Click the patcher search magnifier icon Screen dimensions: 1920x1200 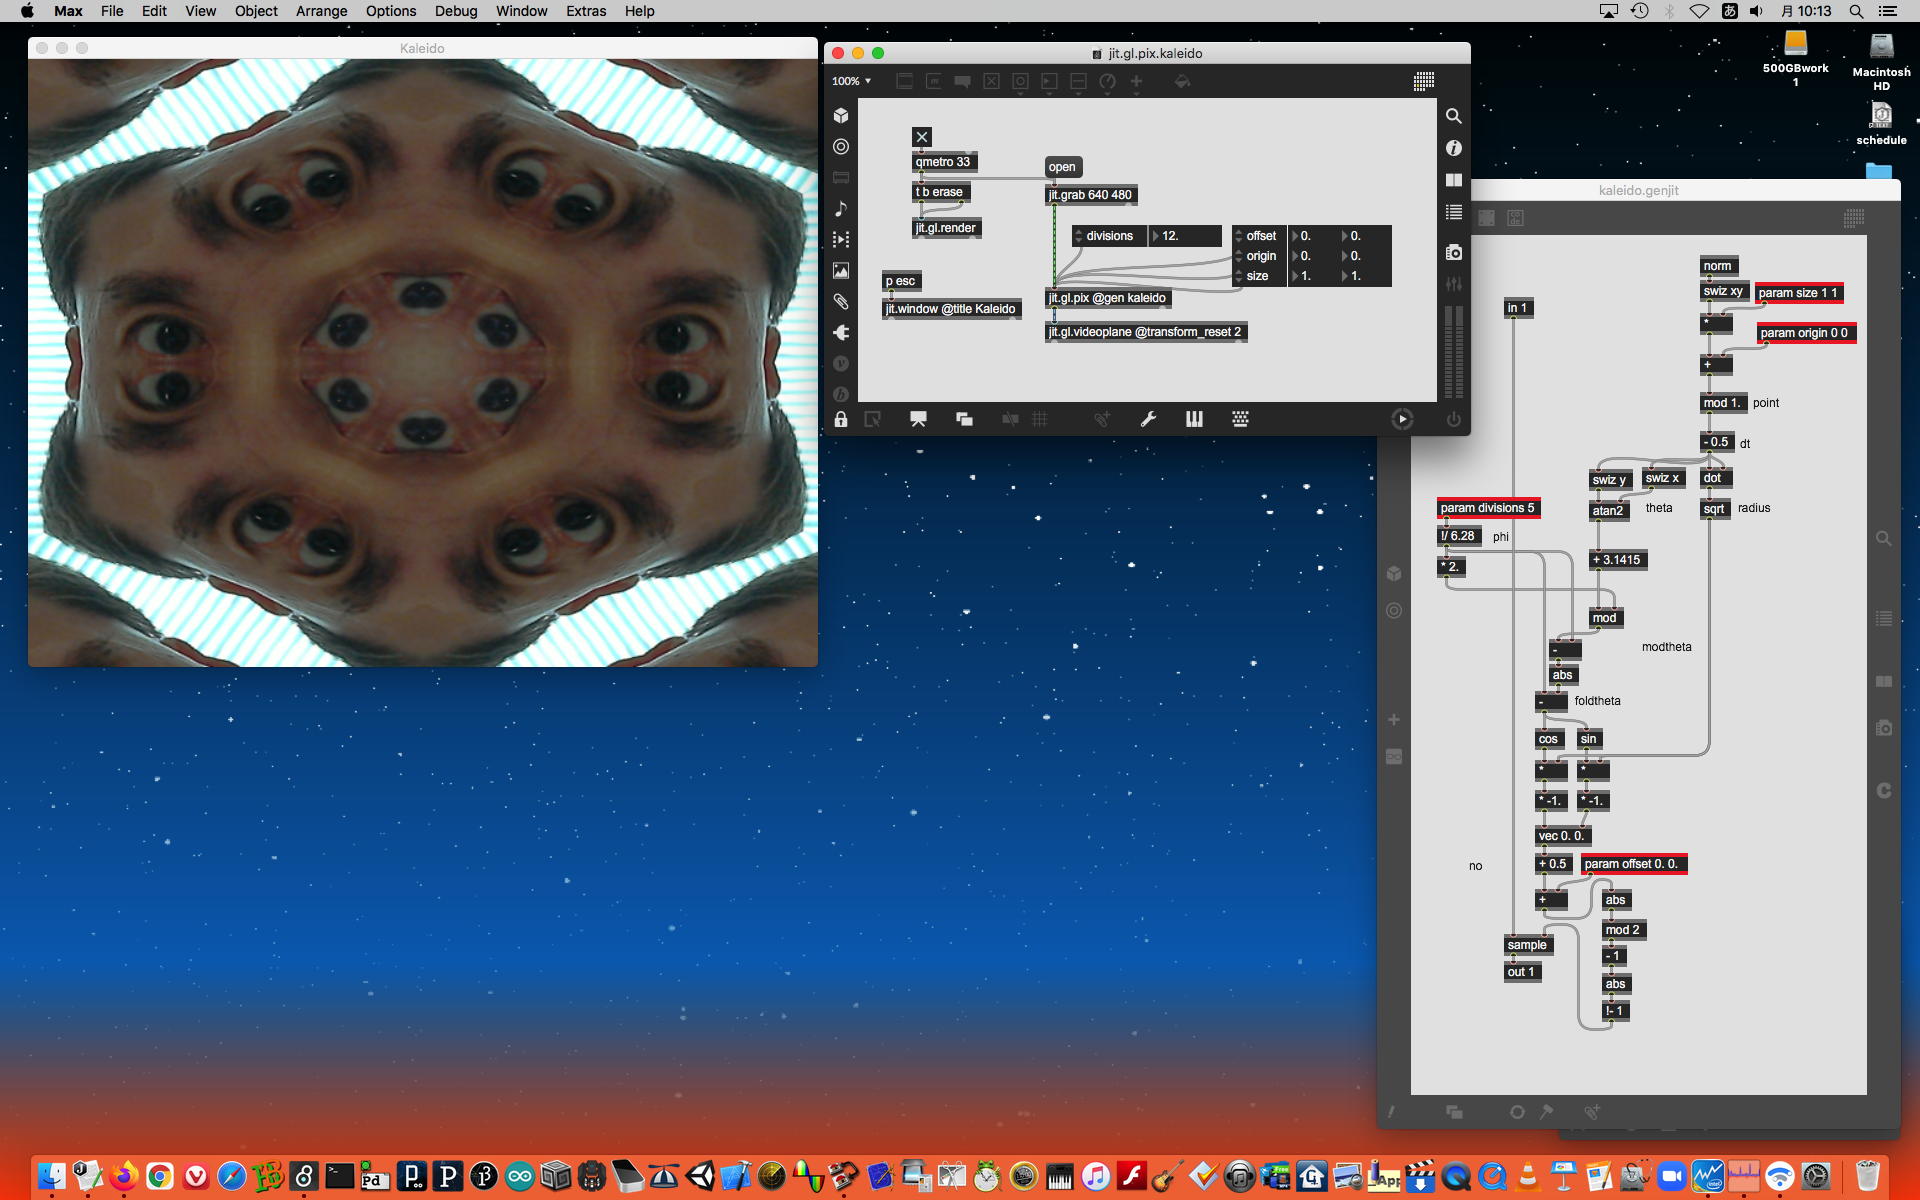1454,116
